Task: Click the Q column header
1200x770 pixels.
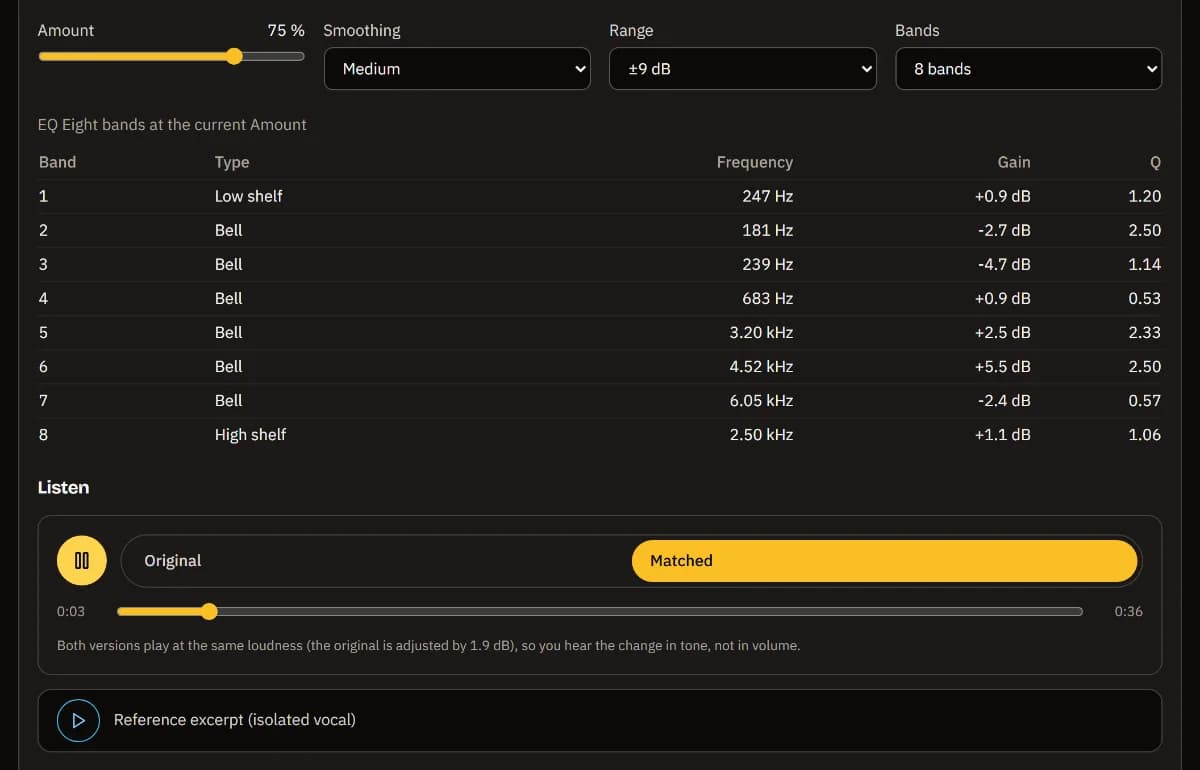Action: coord(1155,162)
